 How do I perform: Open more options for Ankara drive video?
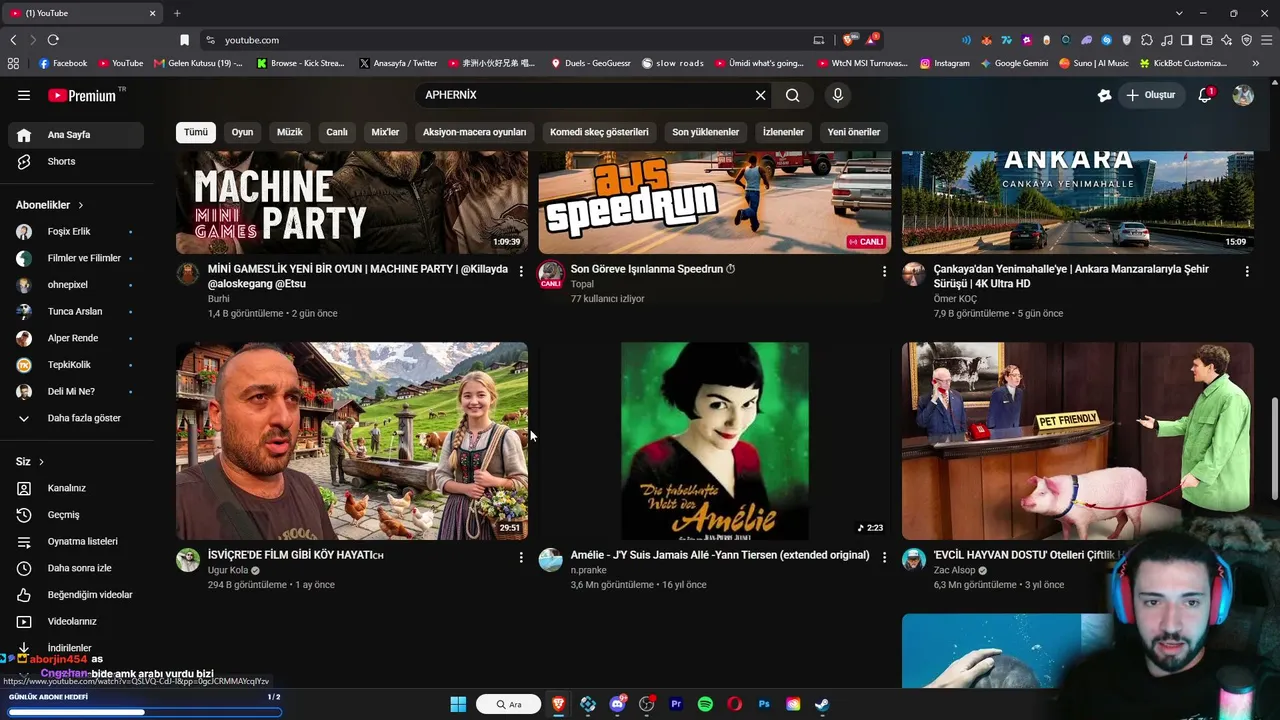1247,272
